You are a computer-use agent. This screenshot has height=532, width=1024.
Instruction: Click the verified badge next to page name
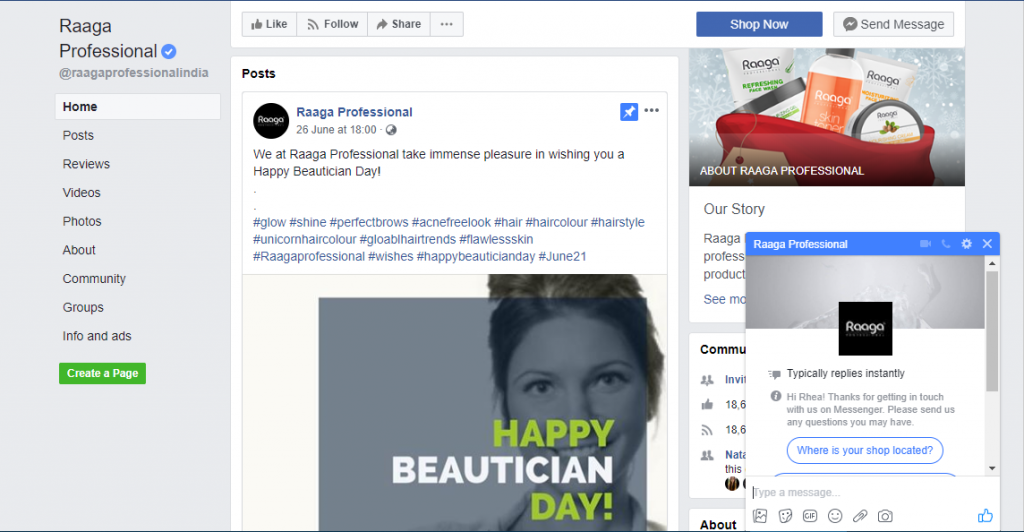click(168, 51)
